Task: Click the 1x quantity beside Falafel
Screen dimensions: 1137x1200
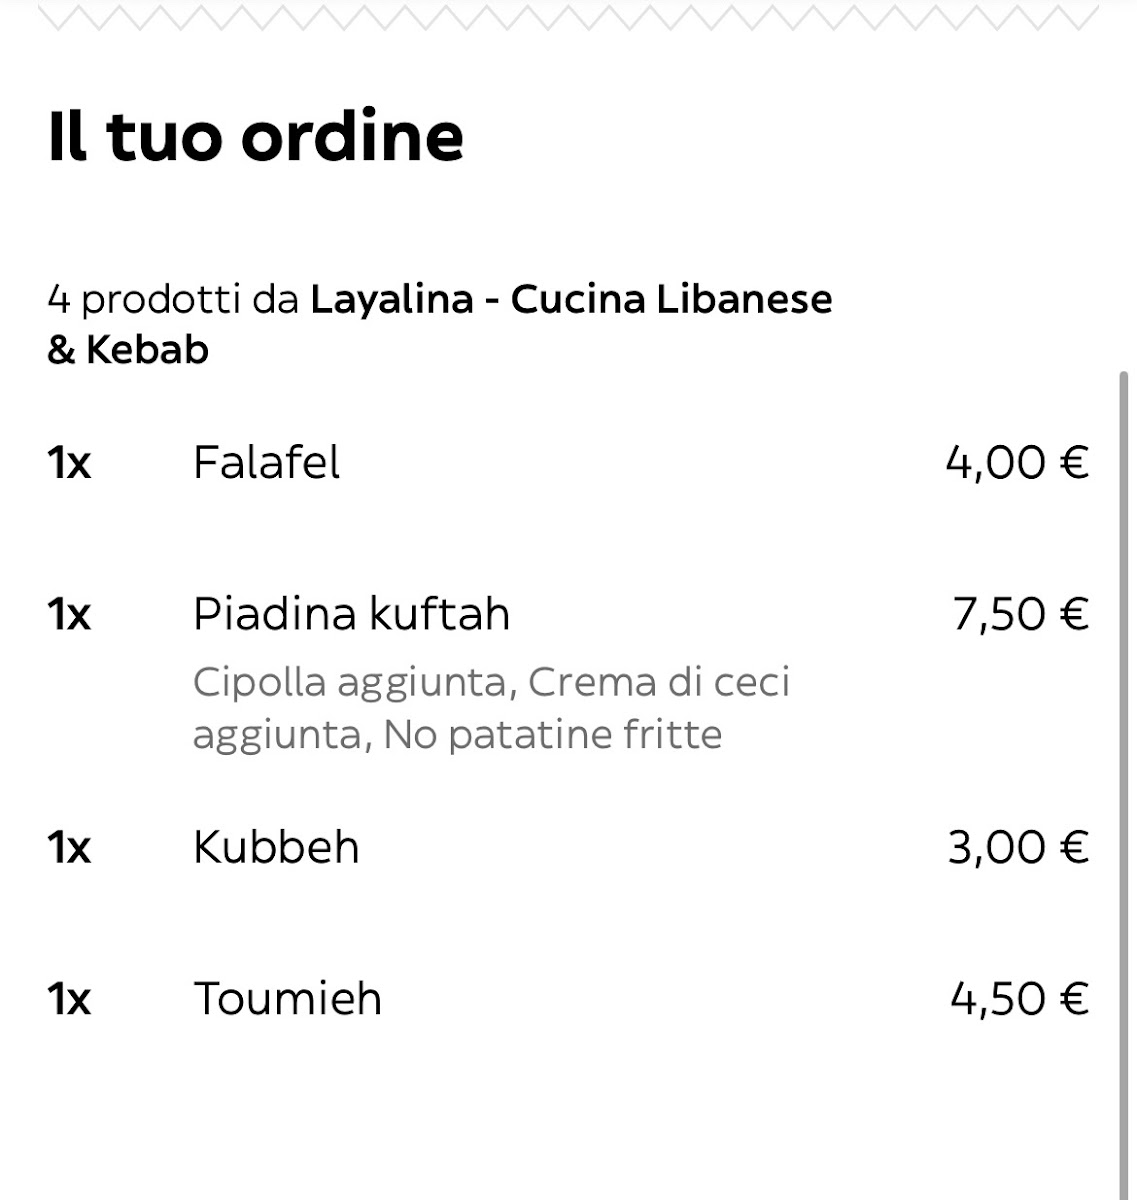Action: [69, 463]
